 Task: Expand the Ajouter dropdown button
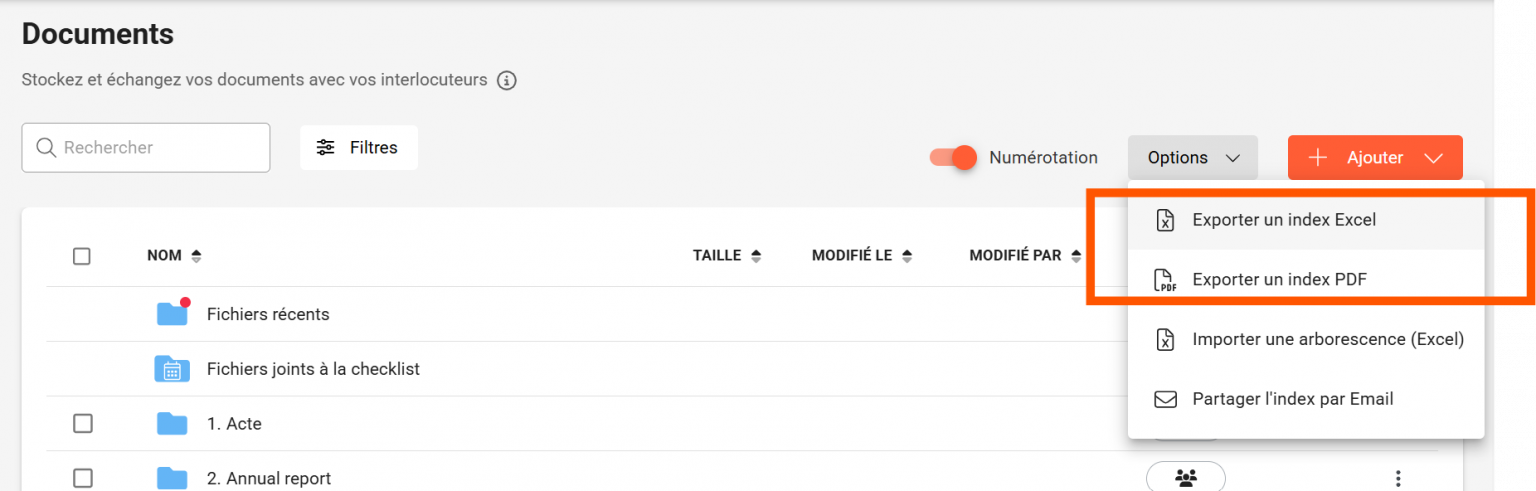click(x=1375, y=158)
